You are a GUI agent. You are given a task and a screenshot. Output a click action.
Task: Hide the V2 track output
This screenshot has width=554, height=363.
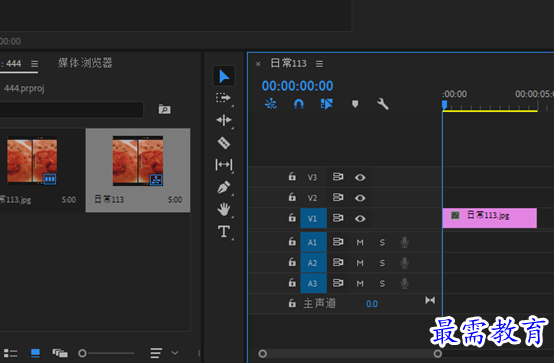point(360,198)
